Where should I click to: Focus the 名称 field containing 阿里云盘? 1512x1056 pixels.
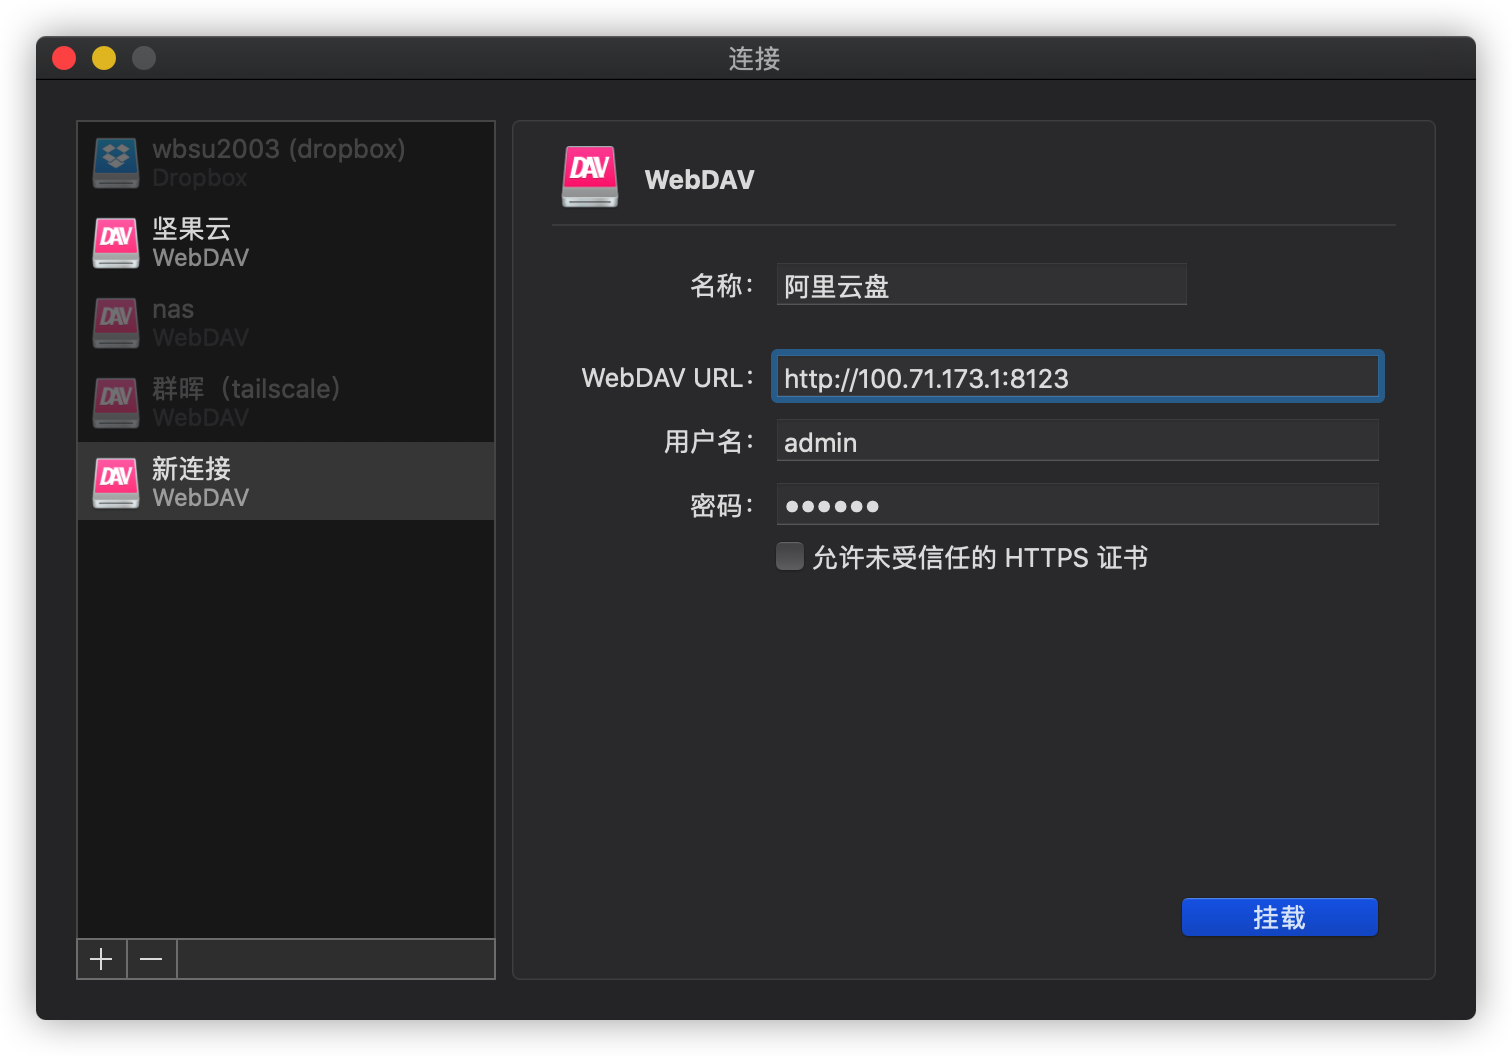coord(982,285)
